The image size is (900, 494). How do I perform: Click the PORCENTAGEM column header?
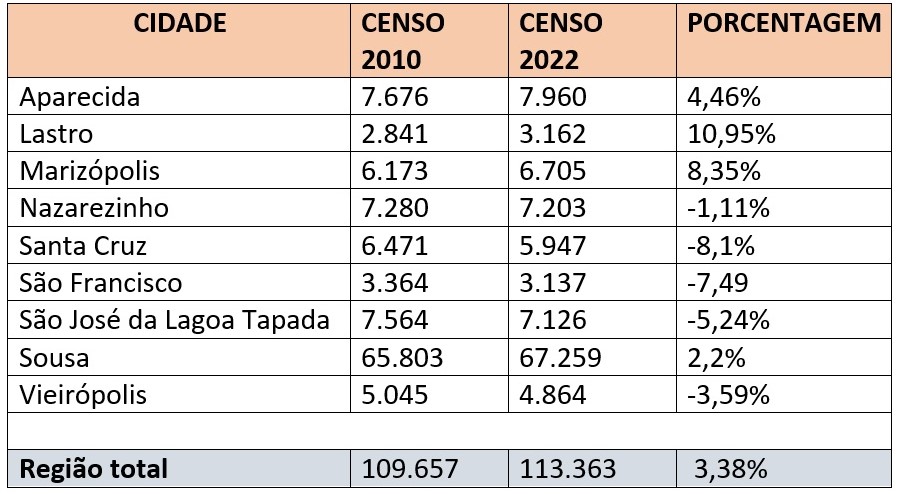(x=784, y=23)
